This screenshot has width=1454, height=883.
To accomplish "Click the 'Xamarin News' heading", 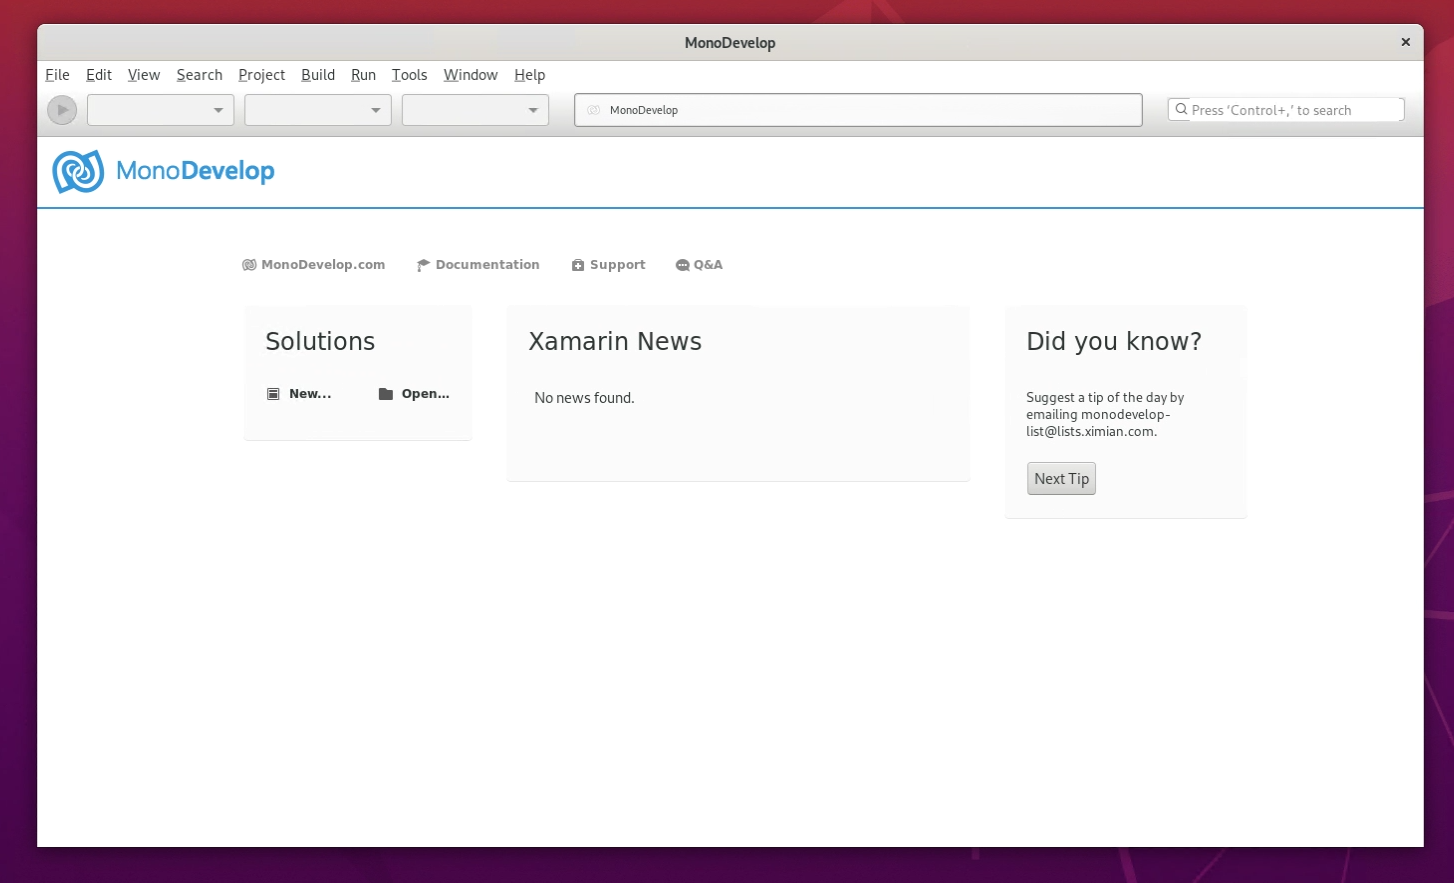I will 615,341.
